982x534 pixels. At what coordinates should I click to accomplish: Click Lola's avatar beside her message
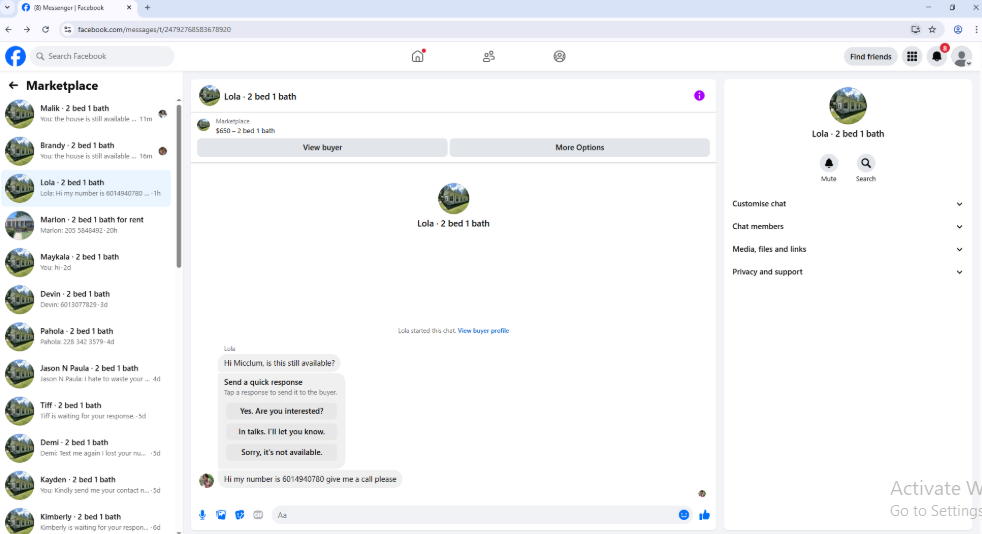tap(206, 480)
